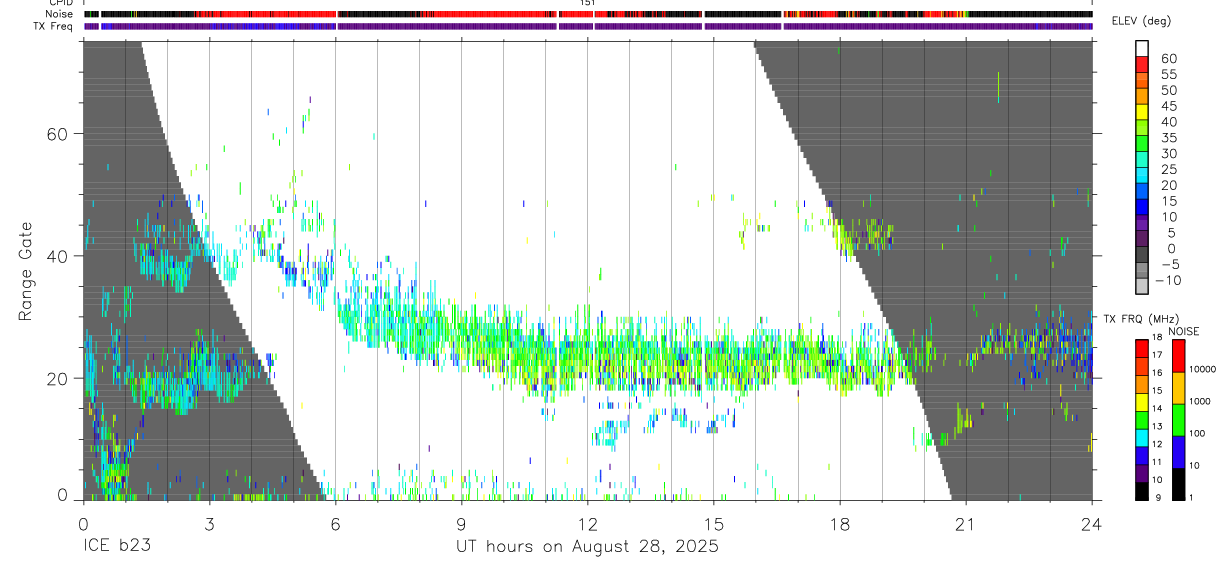Select Range Gate axis tick label '60'
This screenshot has width=1228, height=567.
(x=57, y=134)
